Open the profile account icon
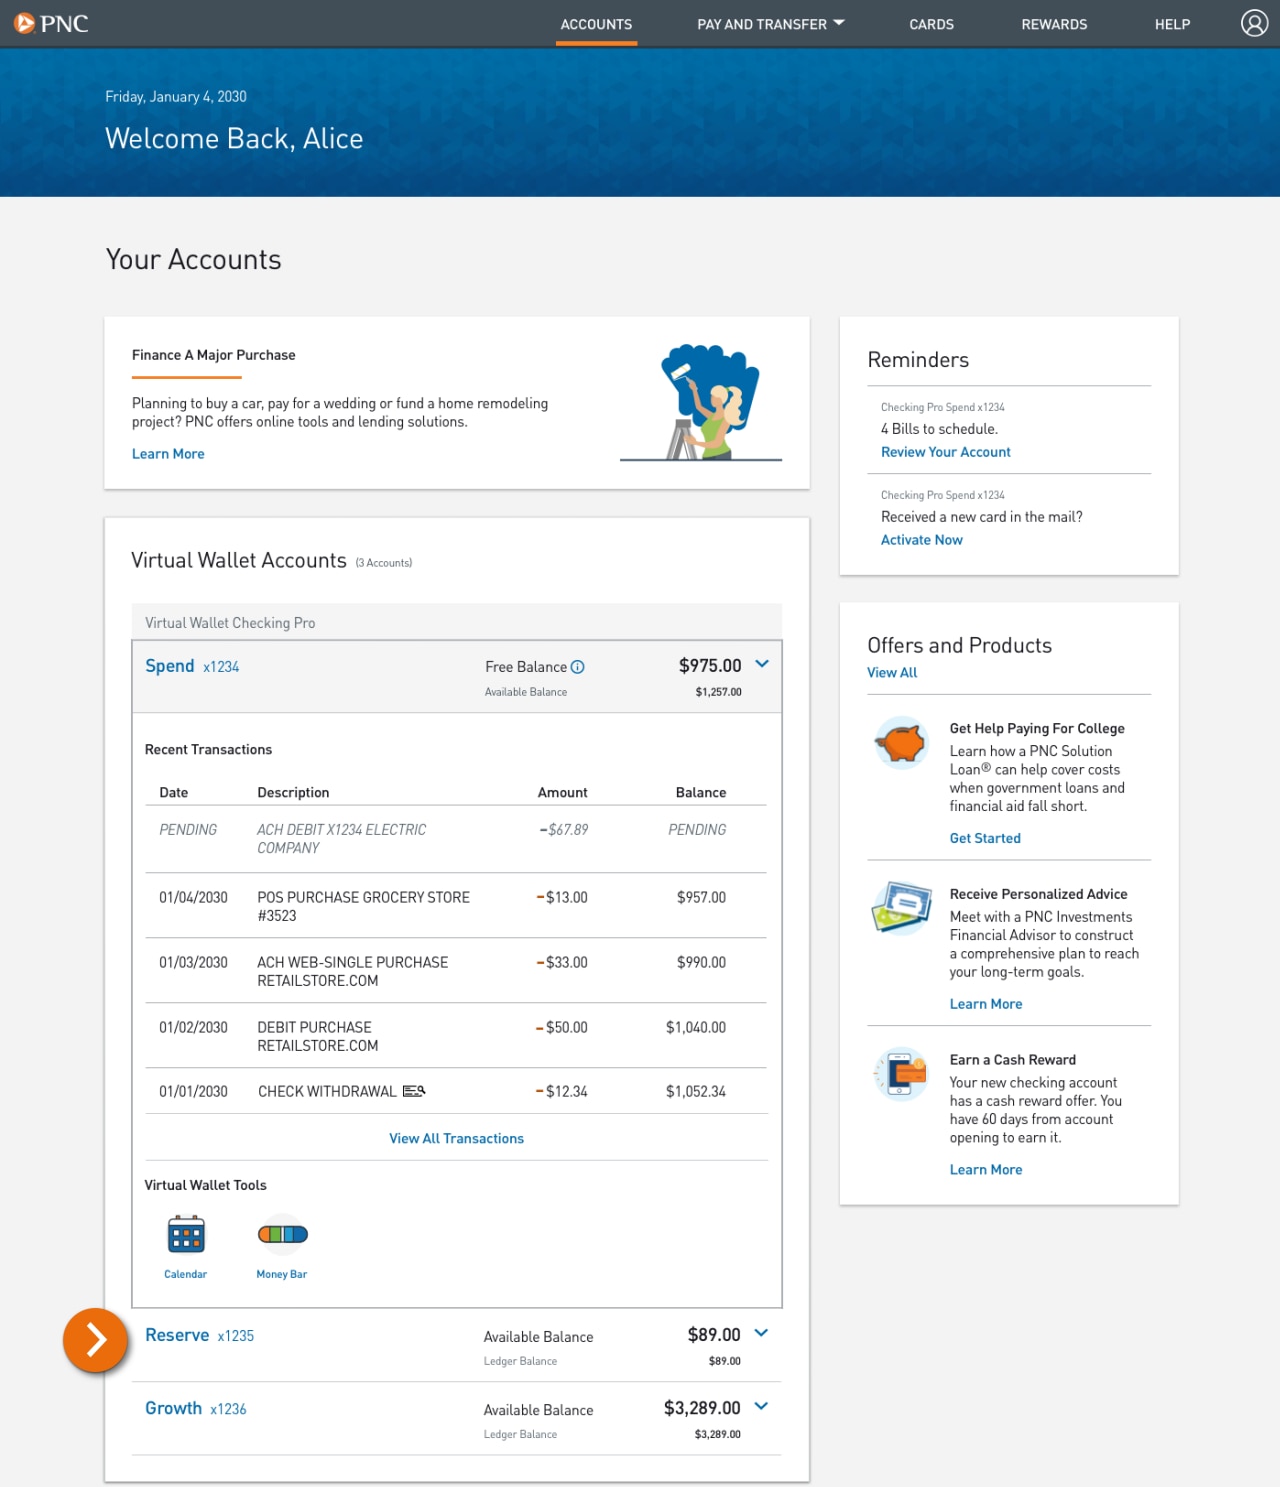Viewport: 1280px width, 1487px height. (x=1254, y=23)
